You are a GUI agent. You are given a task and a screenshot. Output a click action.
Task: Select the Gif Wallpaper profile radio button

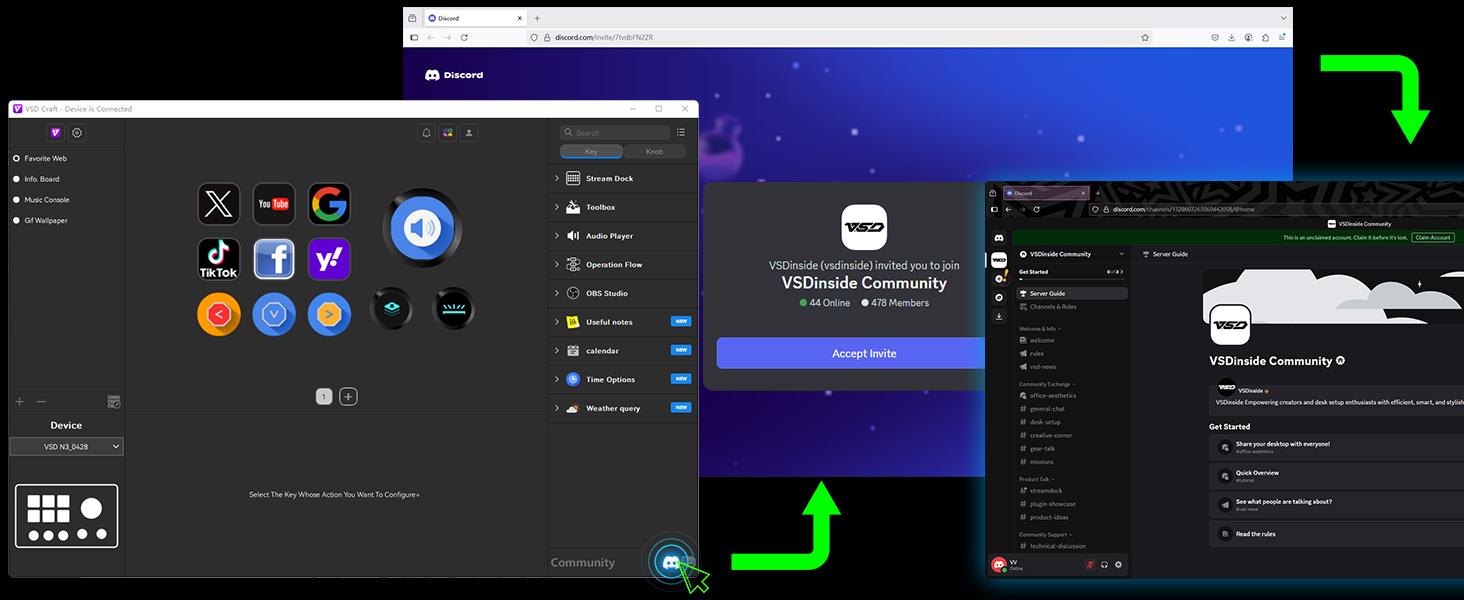click(x=17, y=220)
